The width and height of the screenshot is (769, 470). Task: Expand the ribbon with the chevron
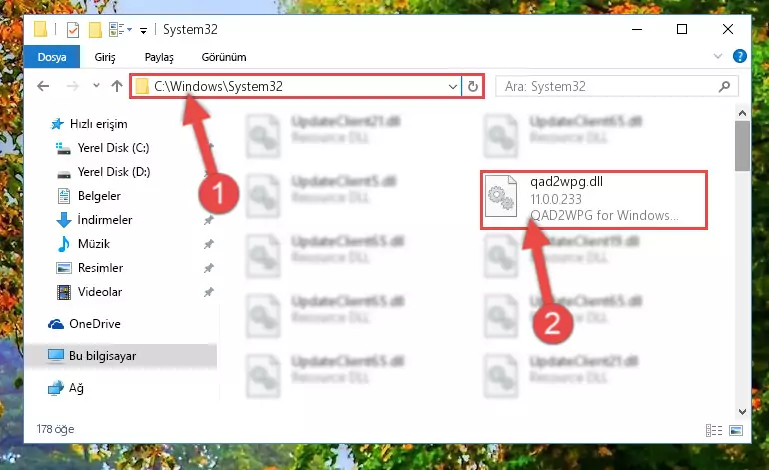[718, 56]
